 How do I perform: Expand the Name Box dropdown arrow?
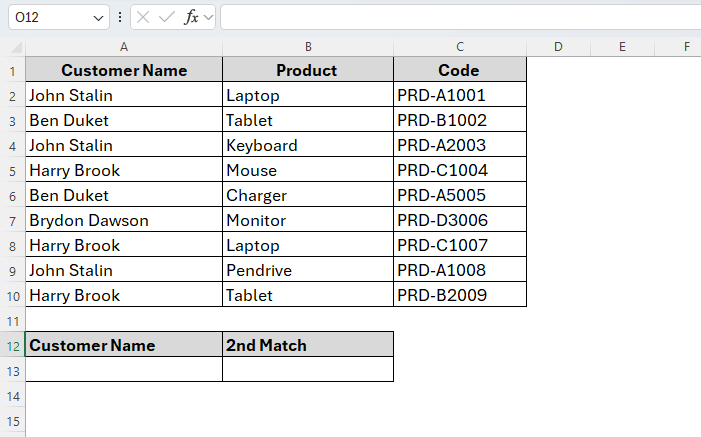(x=98, y=18)
